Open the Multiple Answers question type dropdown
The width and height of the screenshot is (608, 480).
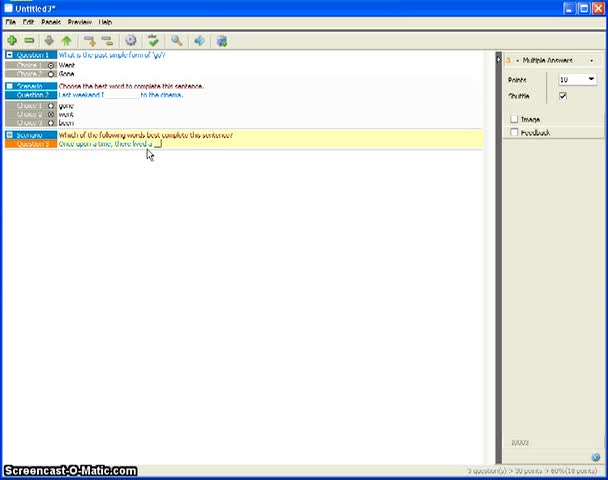pyautogui.click(x=554, y=60)
